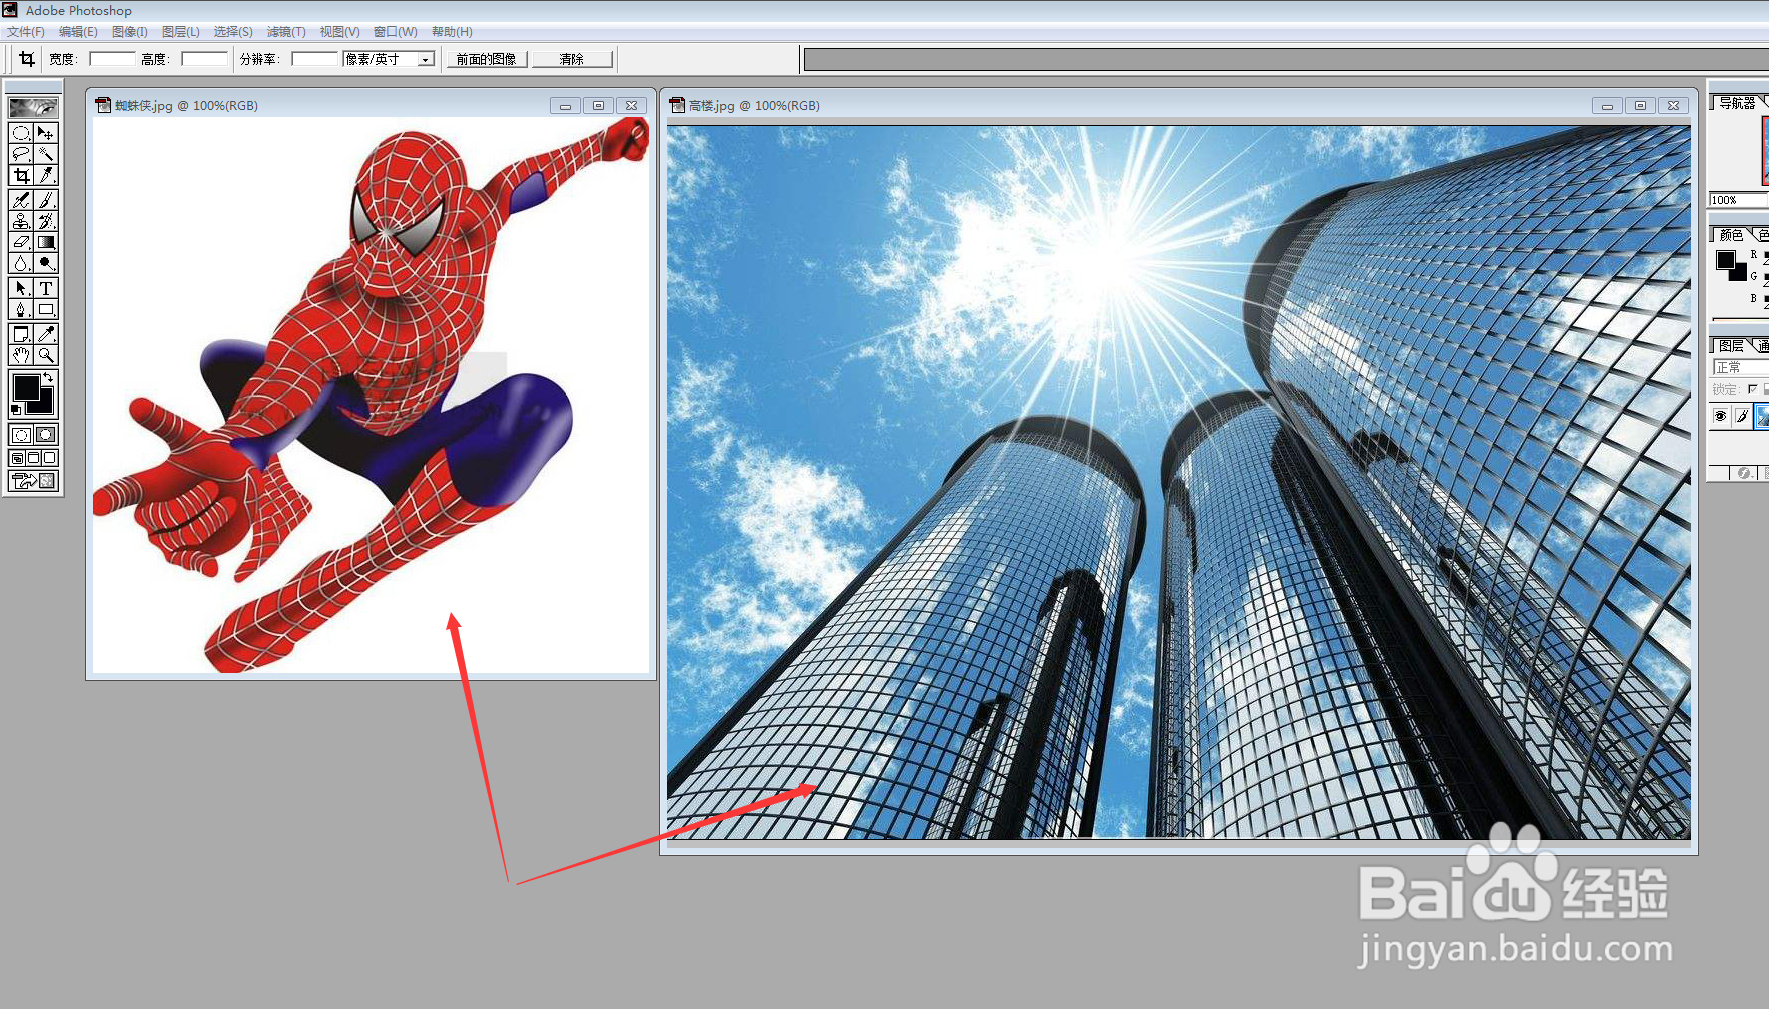Reset default foreground and background colors
The height and width of the screenshot is (1009, 1769).
[16, 410]
